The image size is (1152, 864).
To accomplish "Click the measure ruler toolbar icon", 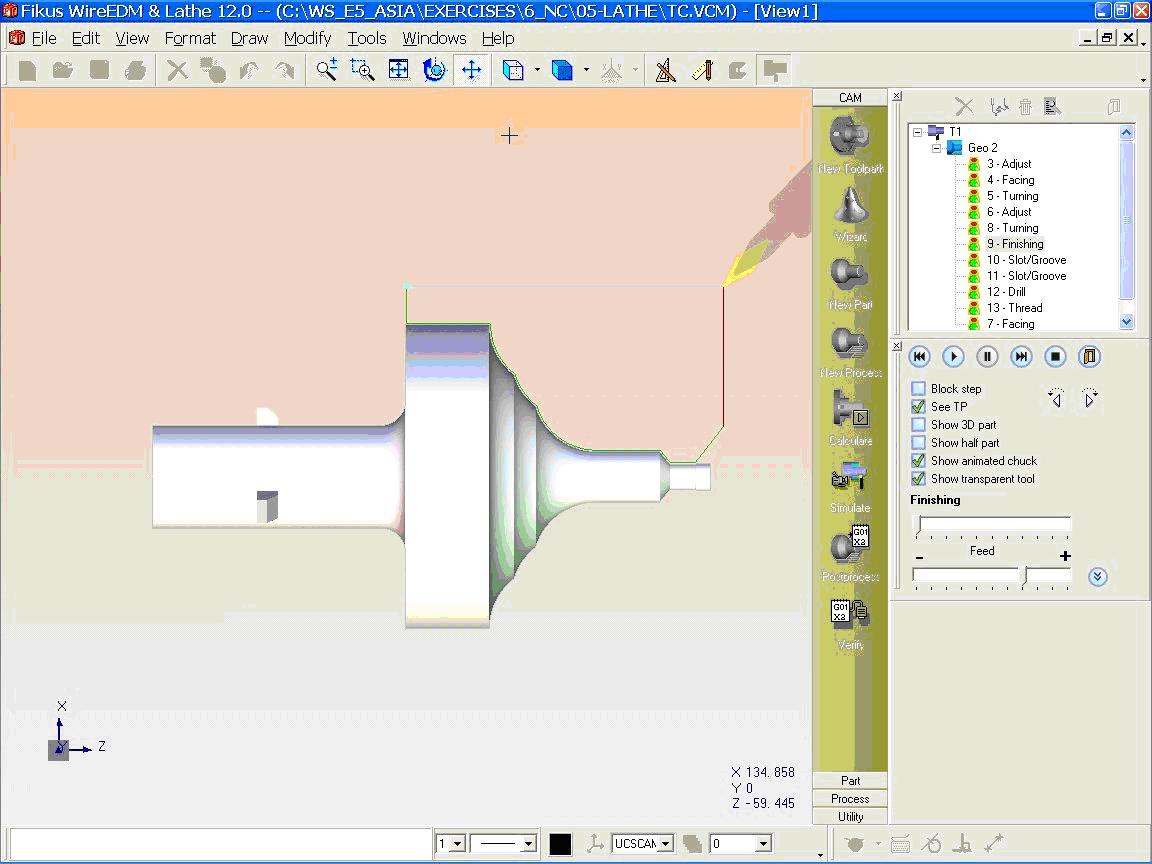I will [702, 70].
